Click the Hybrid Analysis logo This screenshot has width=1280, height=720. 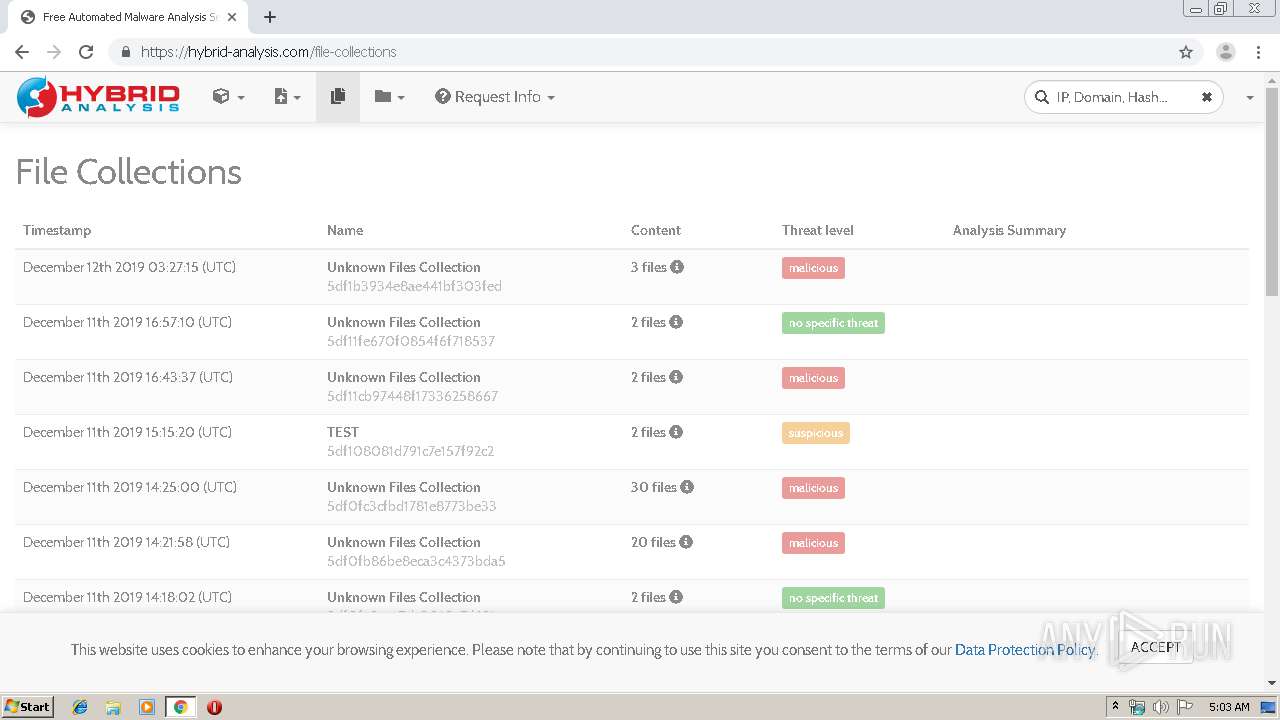[x=98, y=97]
